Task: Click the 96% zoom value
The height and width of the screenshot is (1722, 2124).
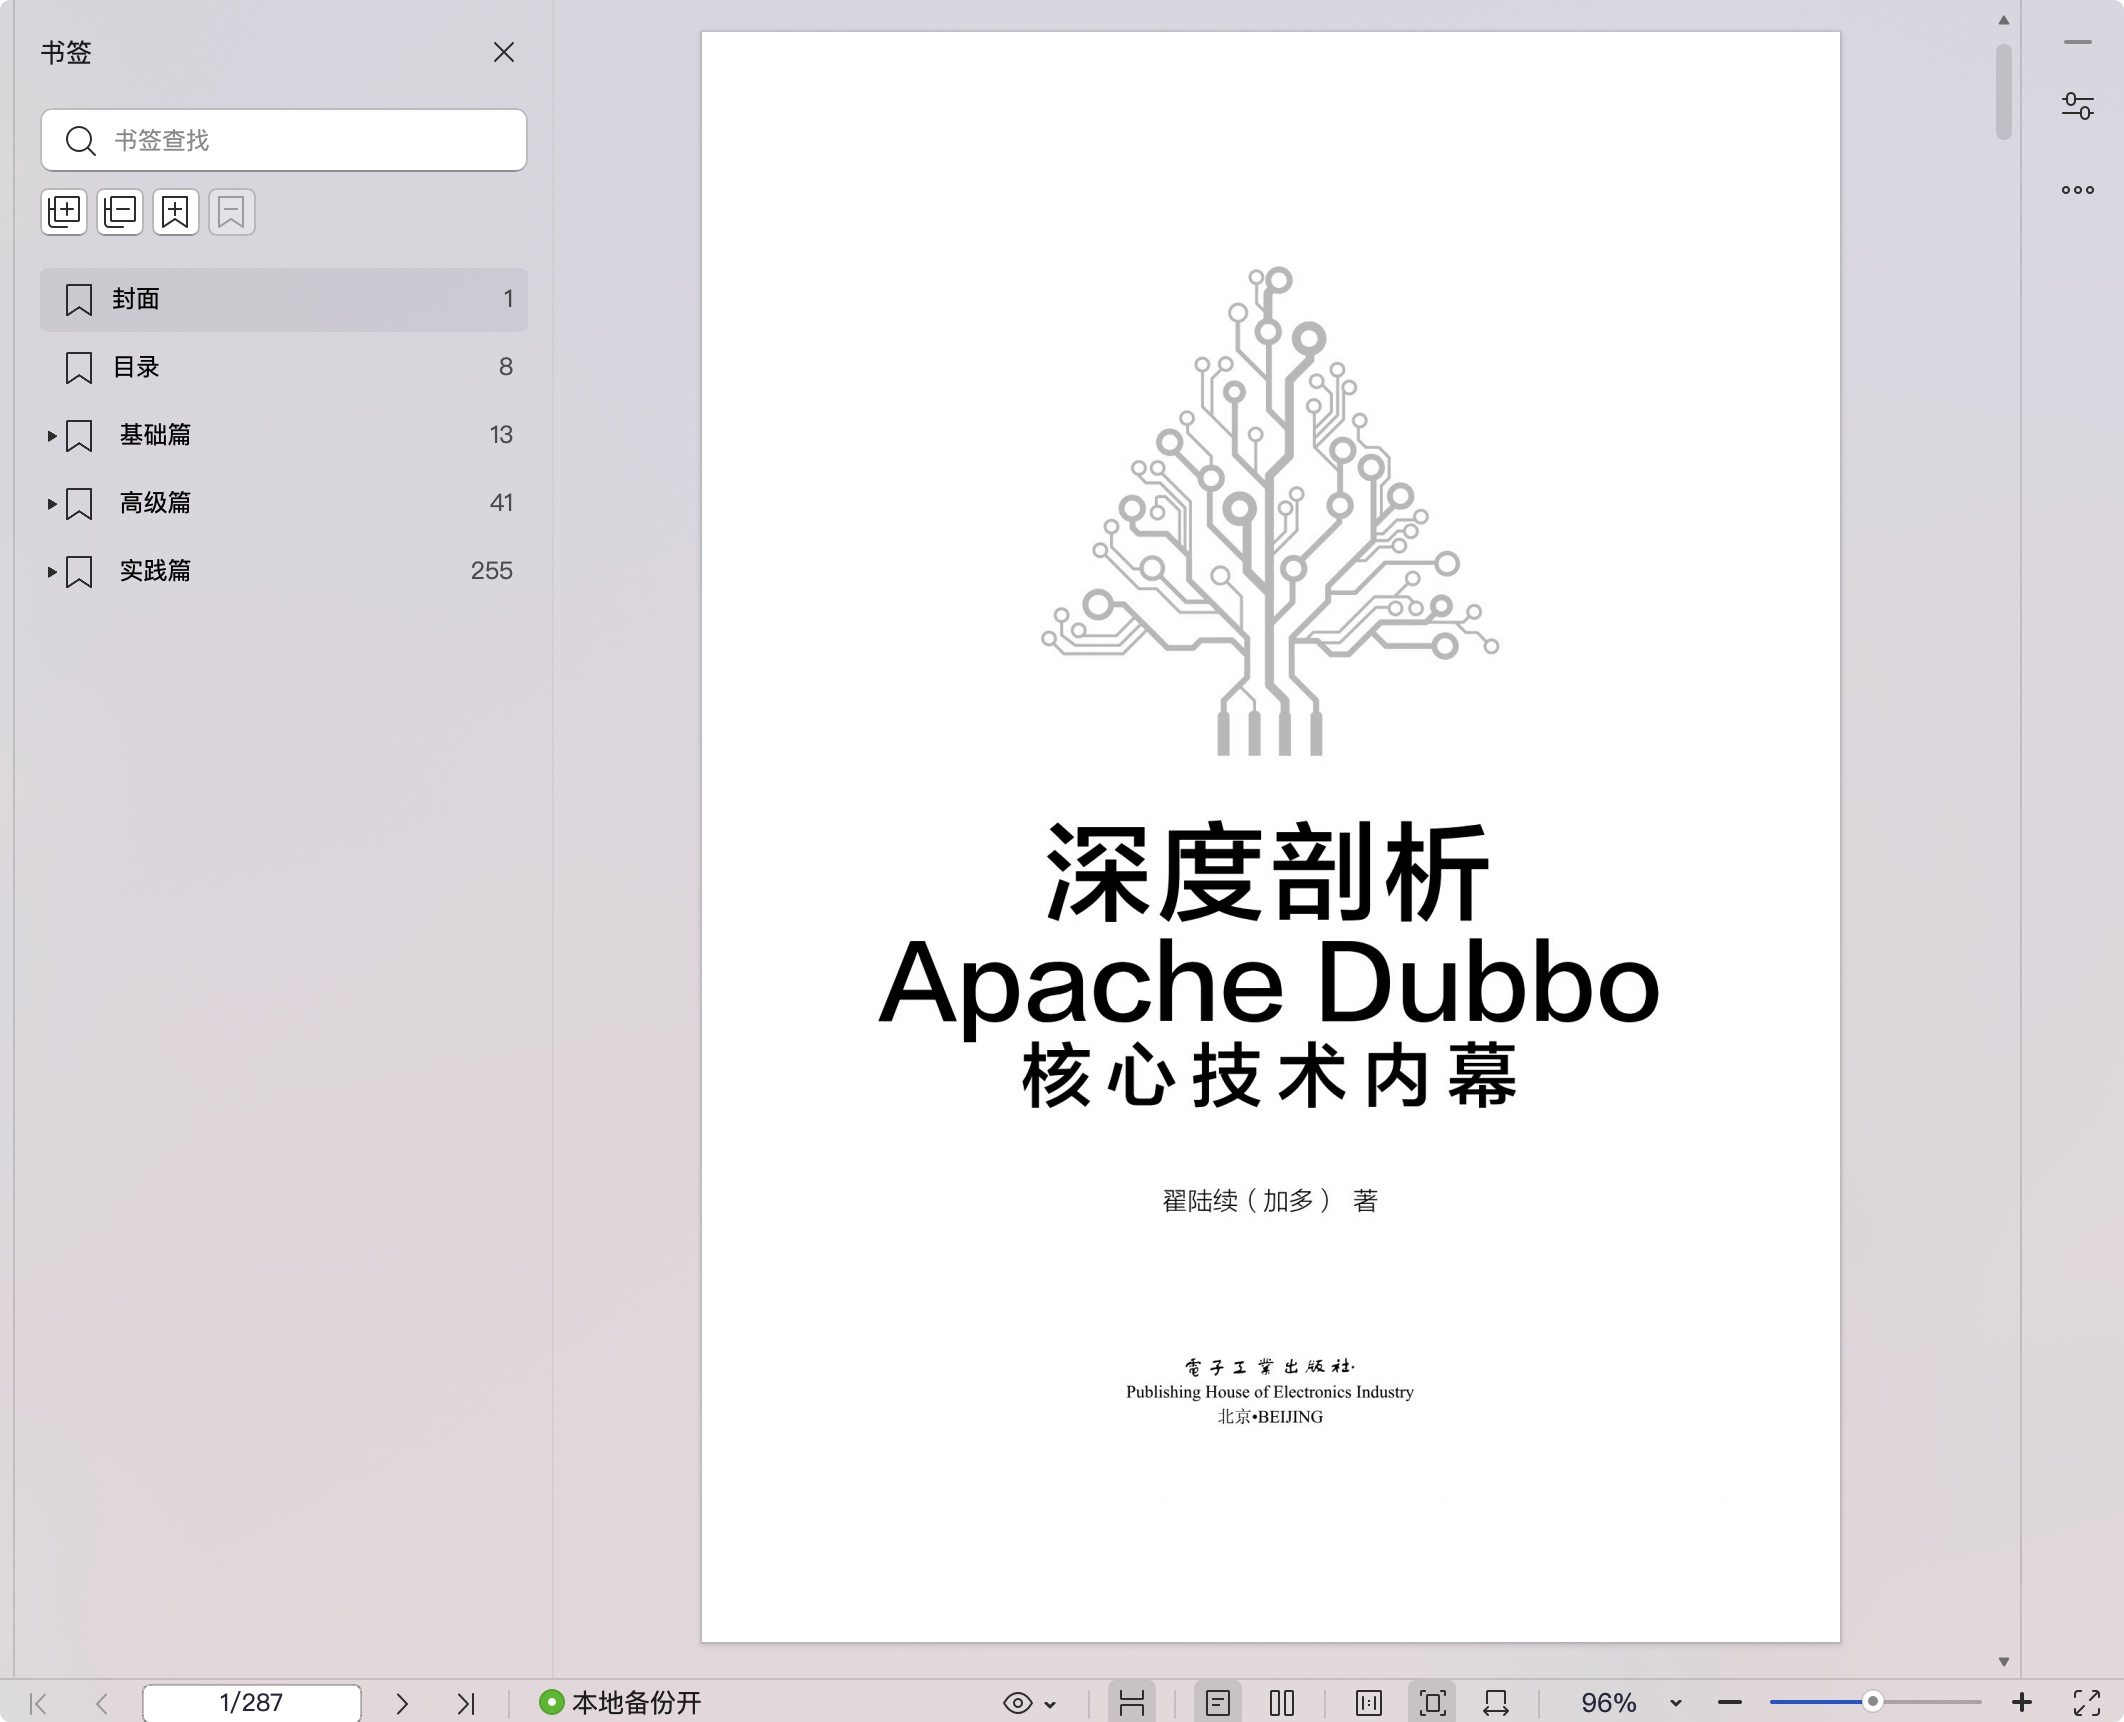Action: click(x=1609, y=1703)
